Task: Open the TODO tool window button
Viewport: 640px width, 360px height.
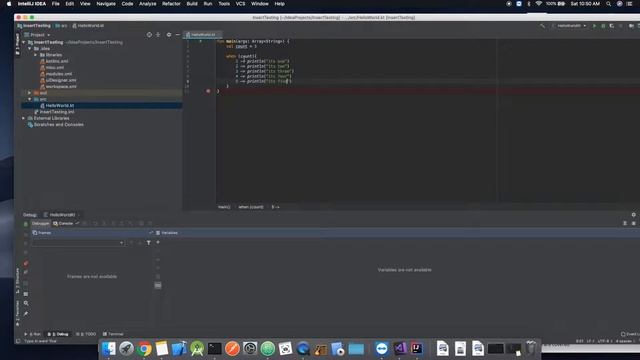Action: 86,334
